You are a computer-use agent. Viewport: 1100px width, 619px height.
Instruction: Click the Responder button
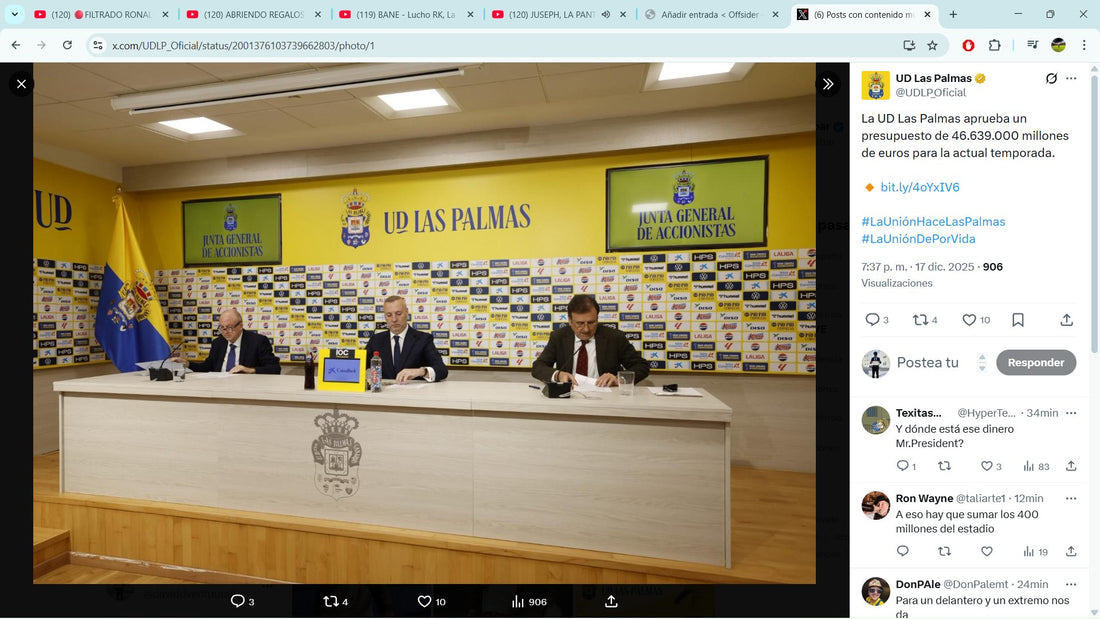click(1035, 363)
